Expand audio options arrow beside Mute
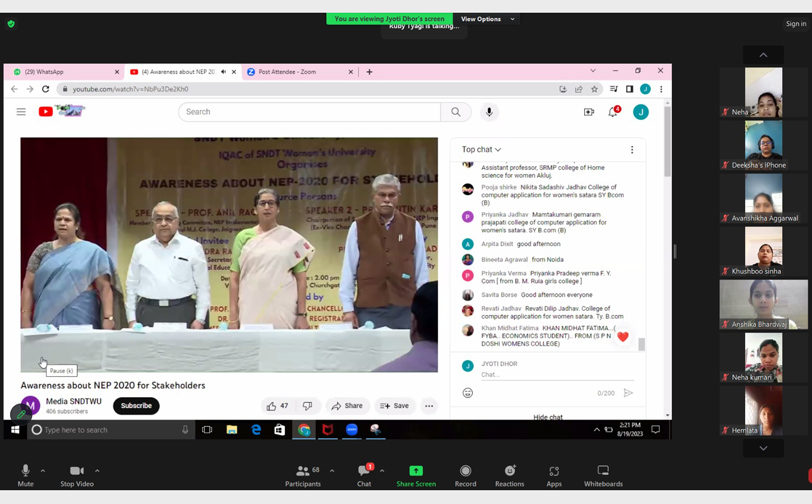 pyautogui.click(x=42, y=470)
